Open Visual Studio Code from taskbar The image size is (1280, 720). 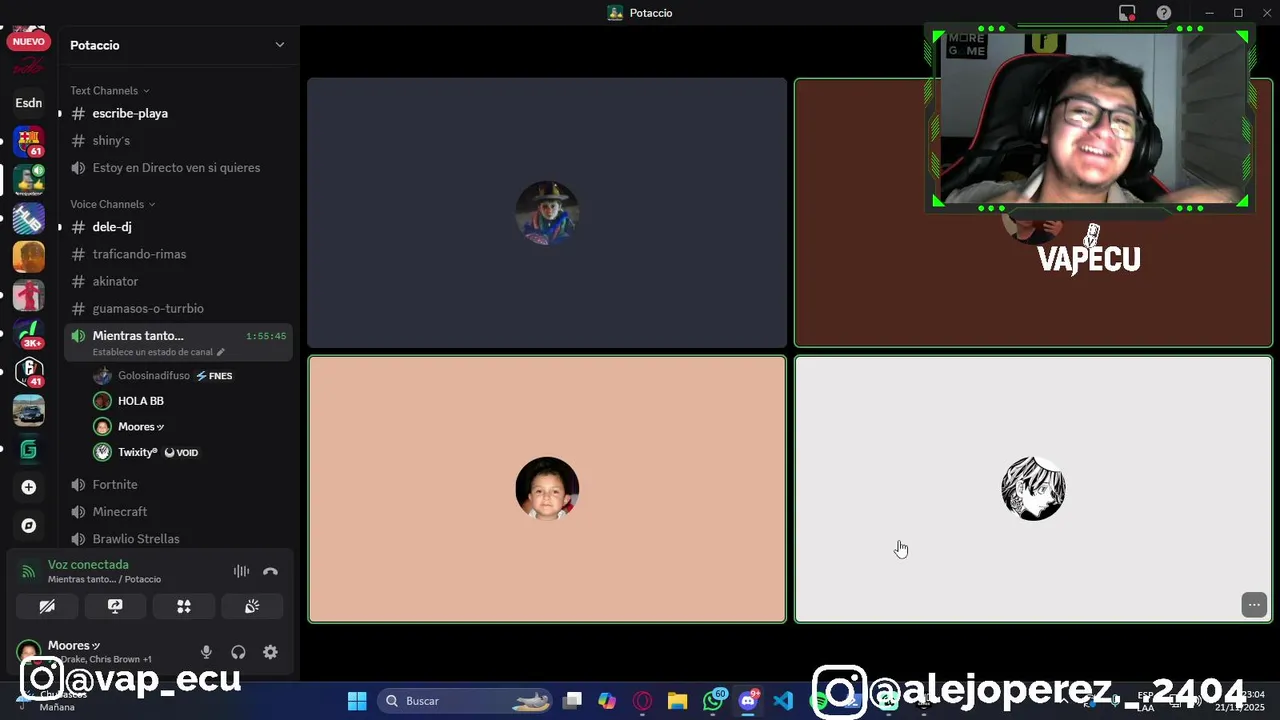tap(783, 701)
